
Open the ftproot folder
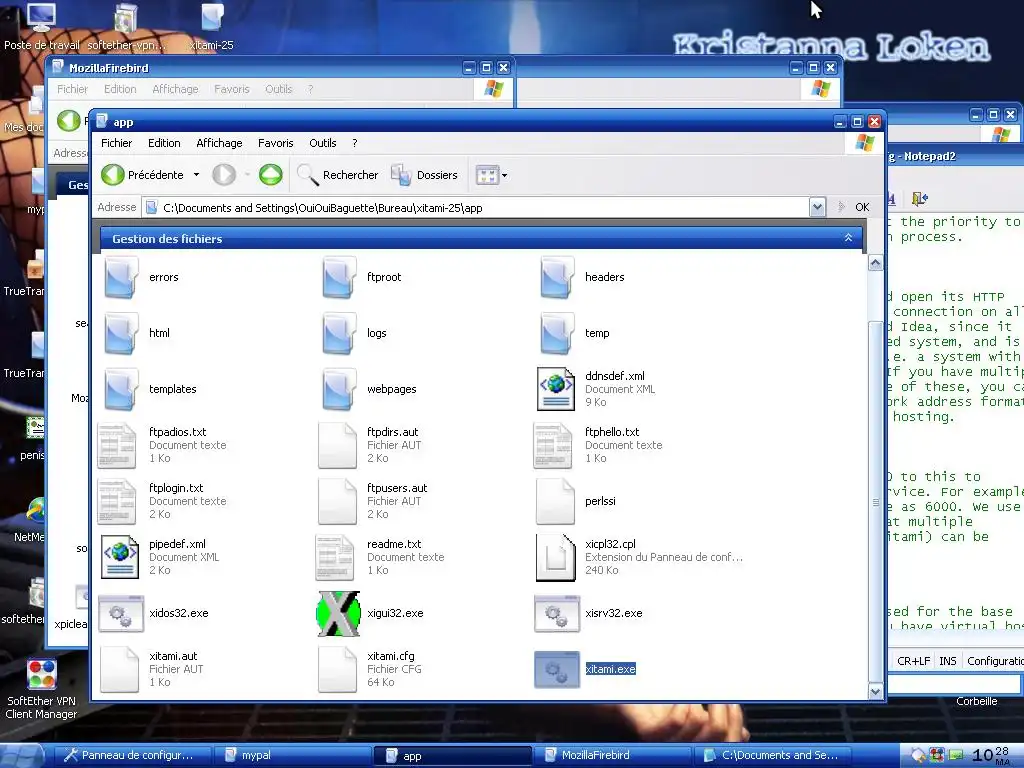click(361, 277)
